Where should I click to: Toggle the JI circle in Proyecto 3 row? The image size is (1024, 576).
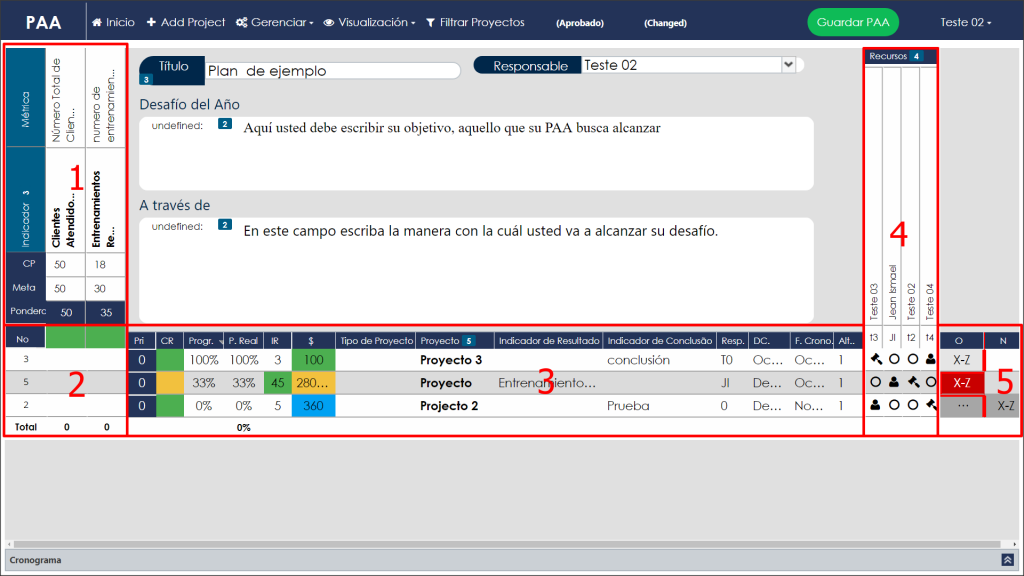894,359
